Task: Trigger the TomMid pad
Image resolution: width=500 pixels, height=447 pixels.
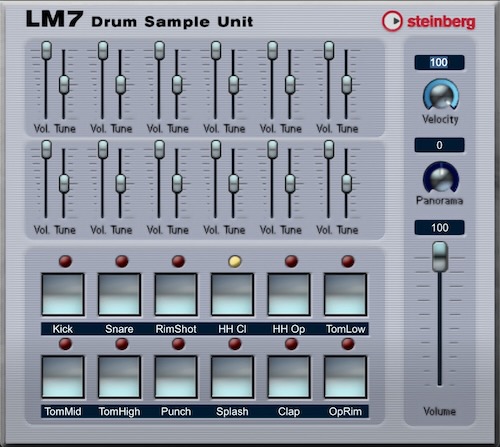Action: (x=63, y=377)
